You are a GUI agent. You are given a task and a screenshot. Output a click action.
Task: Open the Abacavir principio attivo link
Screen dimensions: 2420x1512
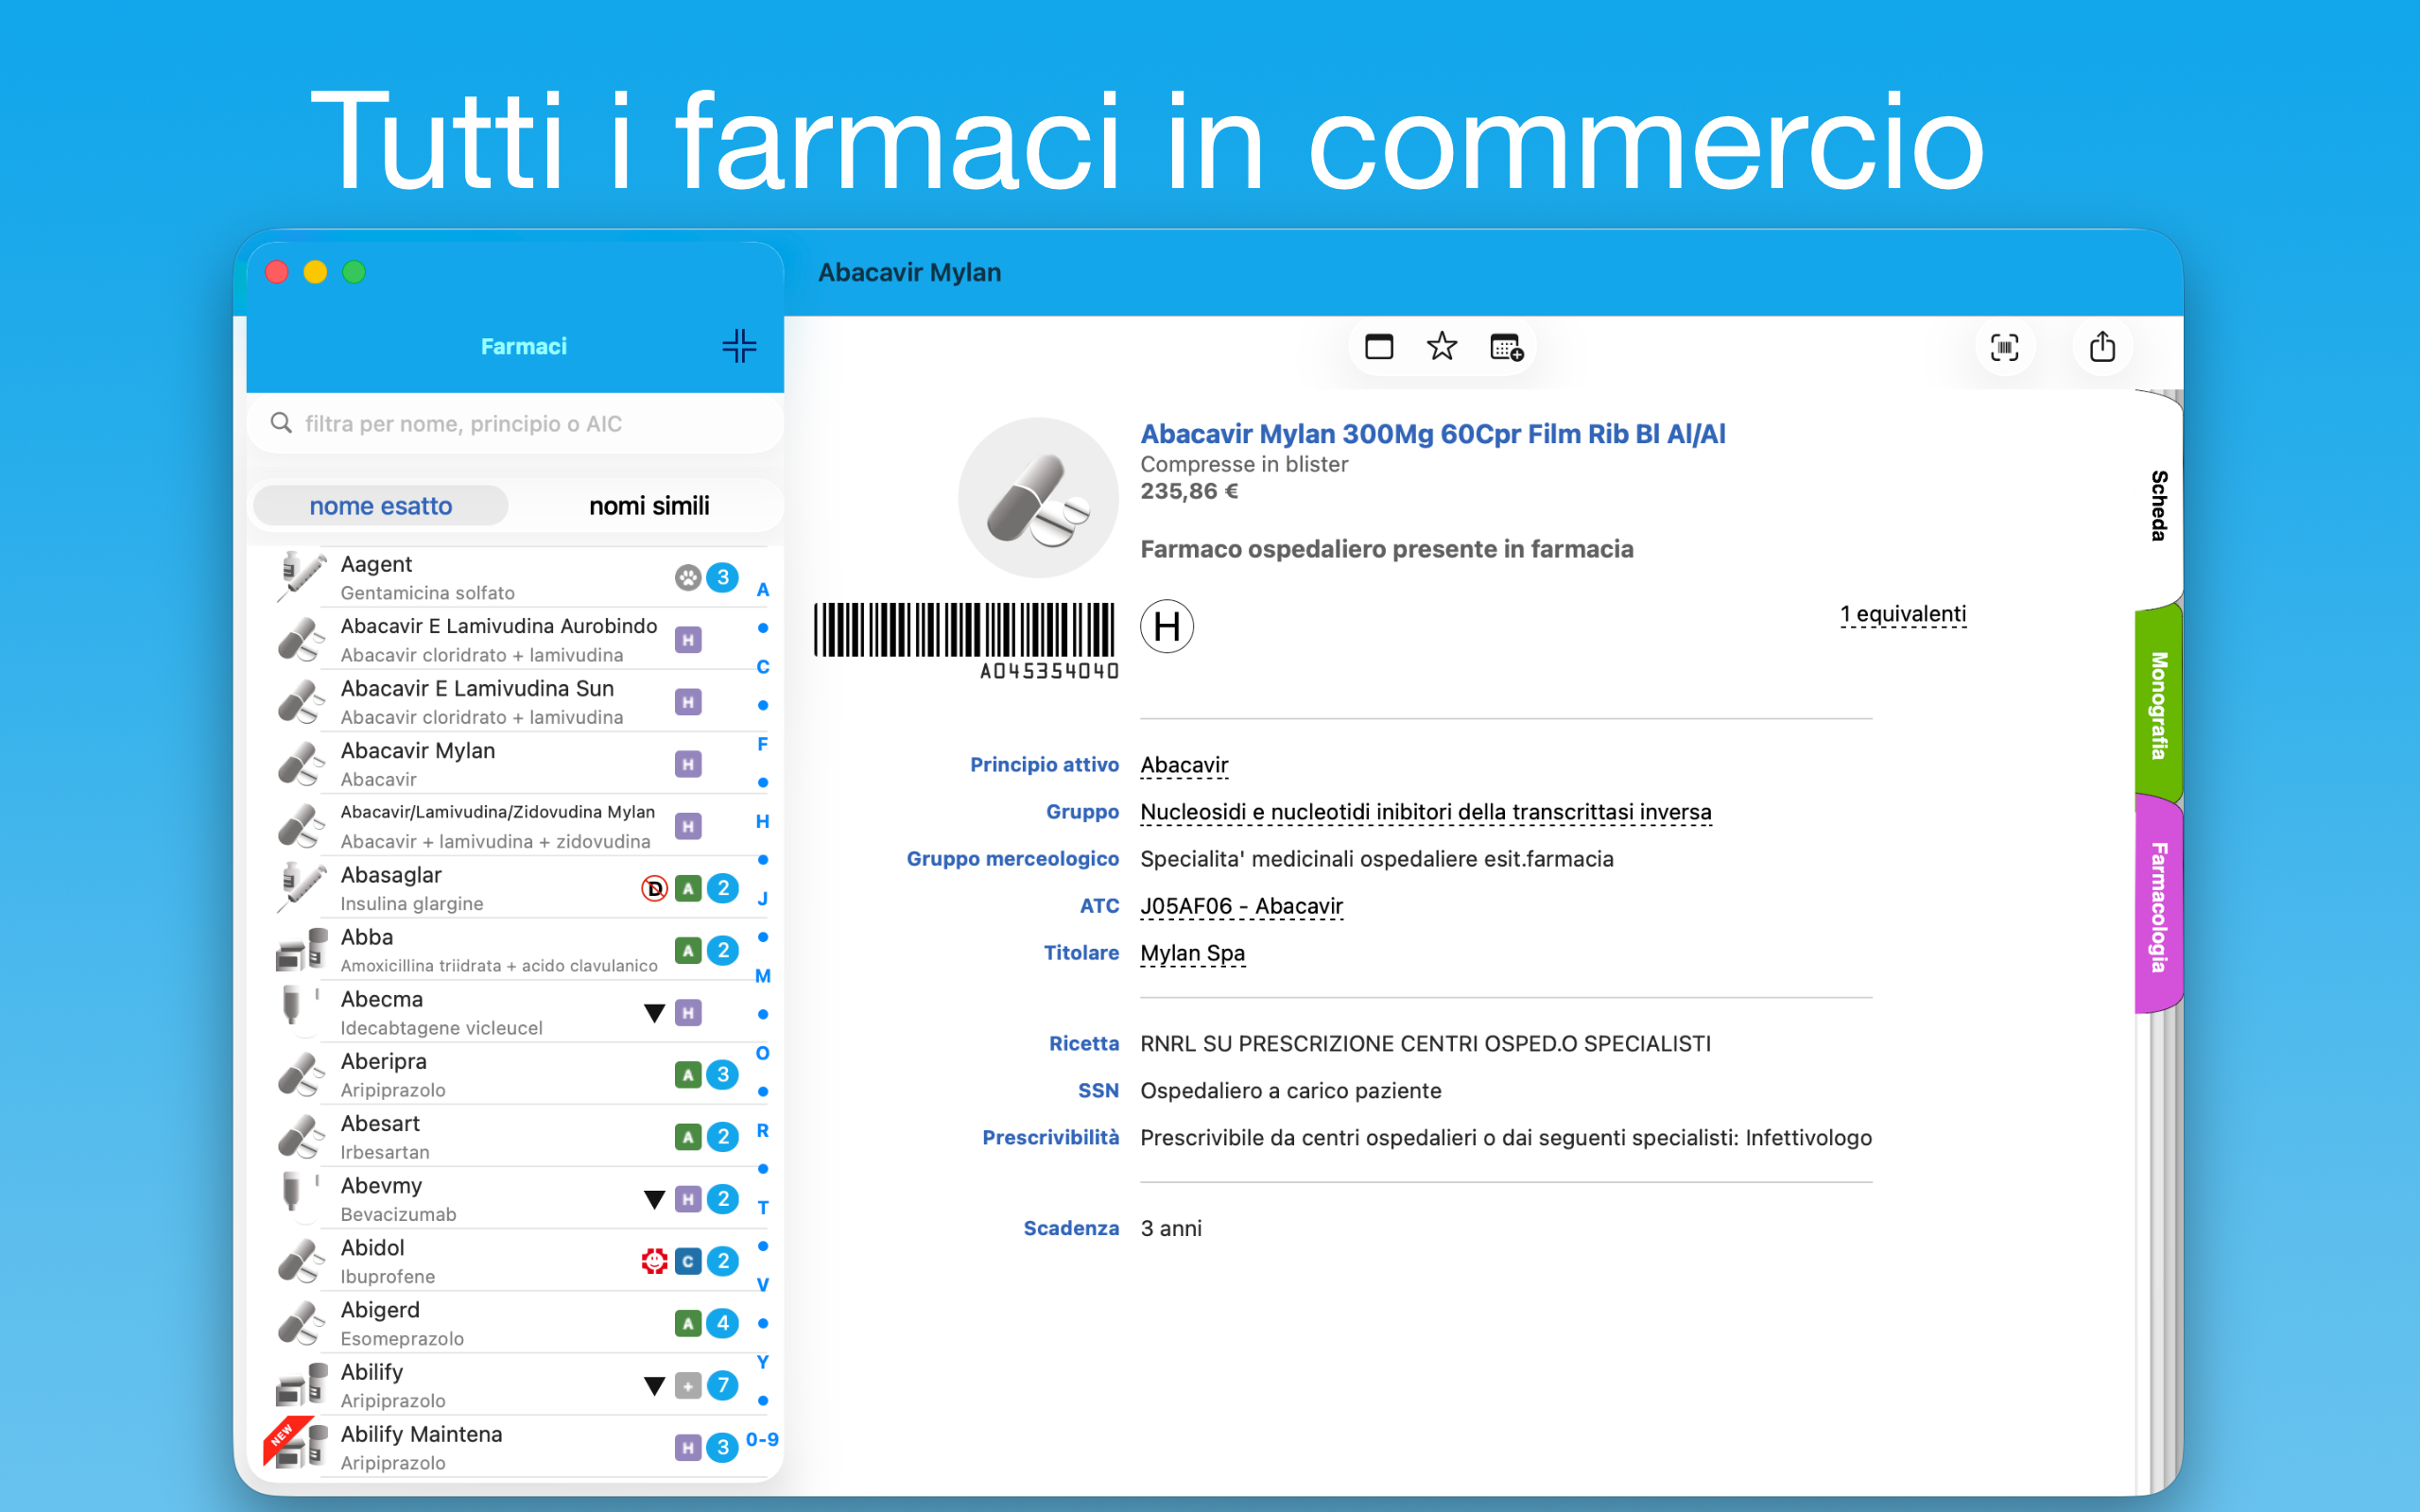coord(1184,765)
